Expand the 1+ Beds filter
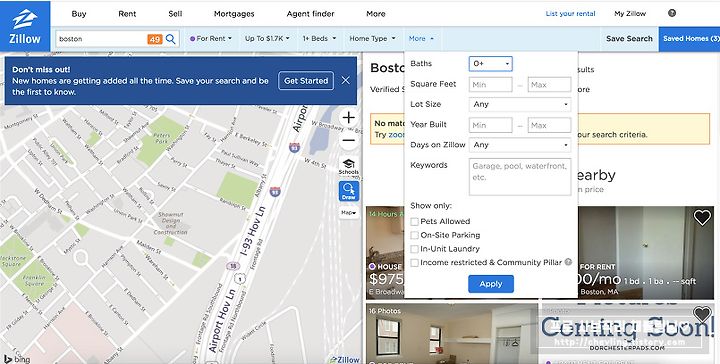The image size is (720, 364). 319,39
